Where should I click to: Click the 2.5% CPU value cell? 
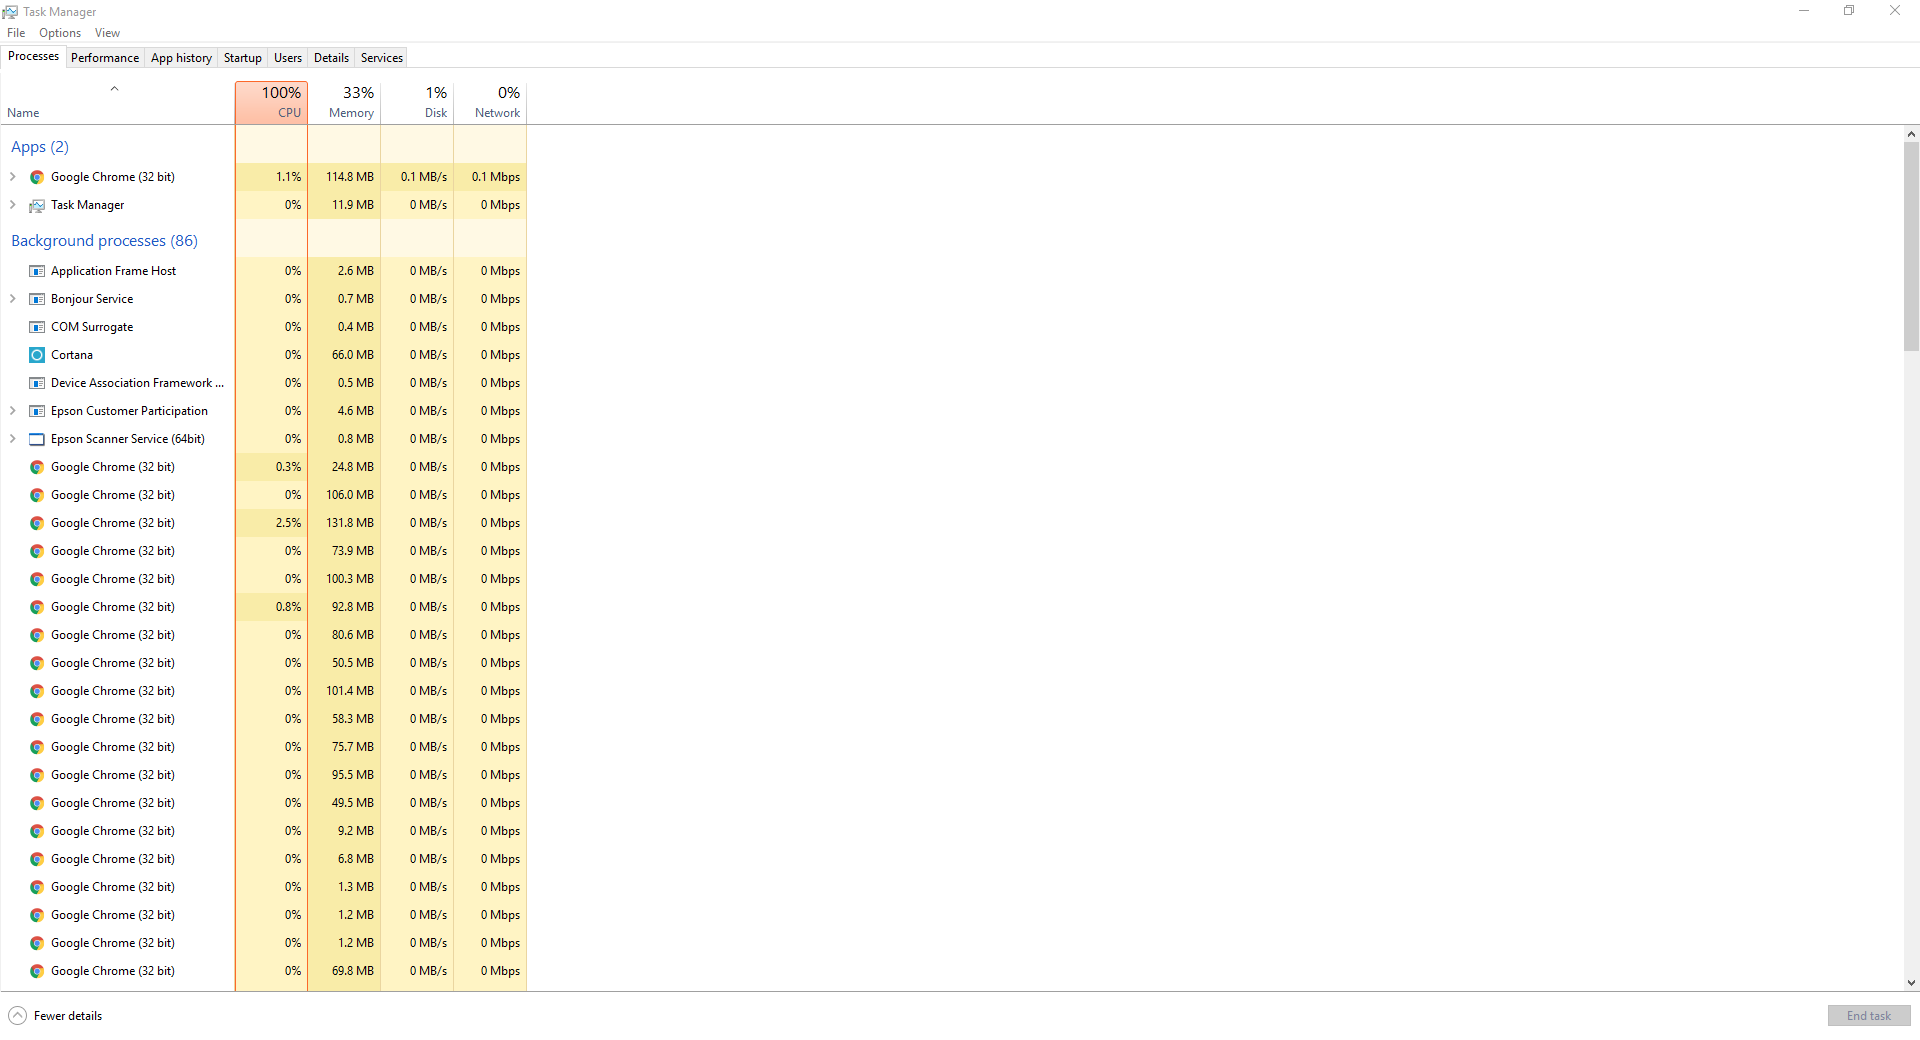point(271,523)
